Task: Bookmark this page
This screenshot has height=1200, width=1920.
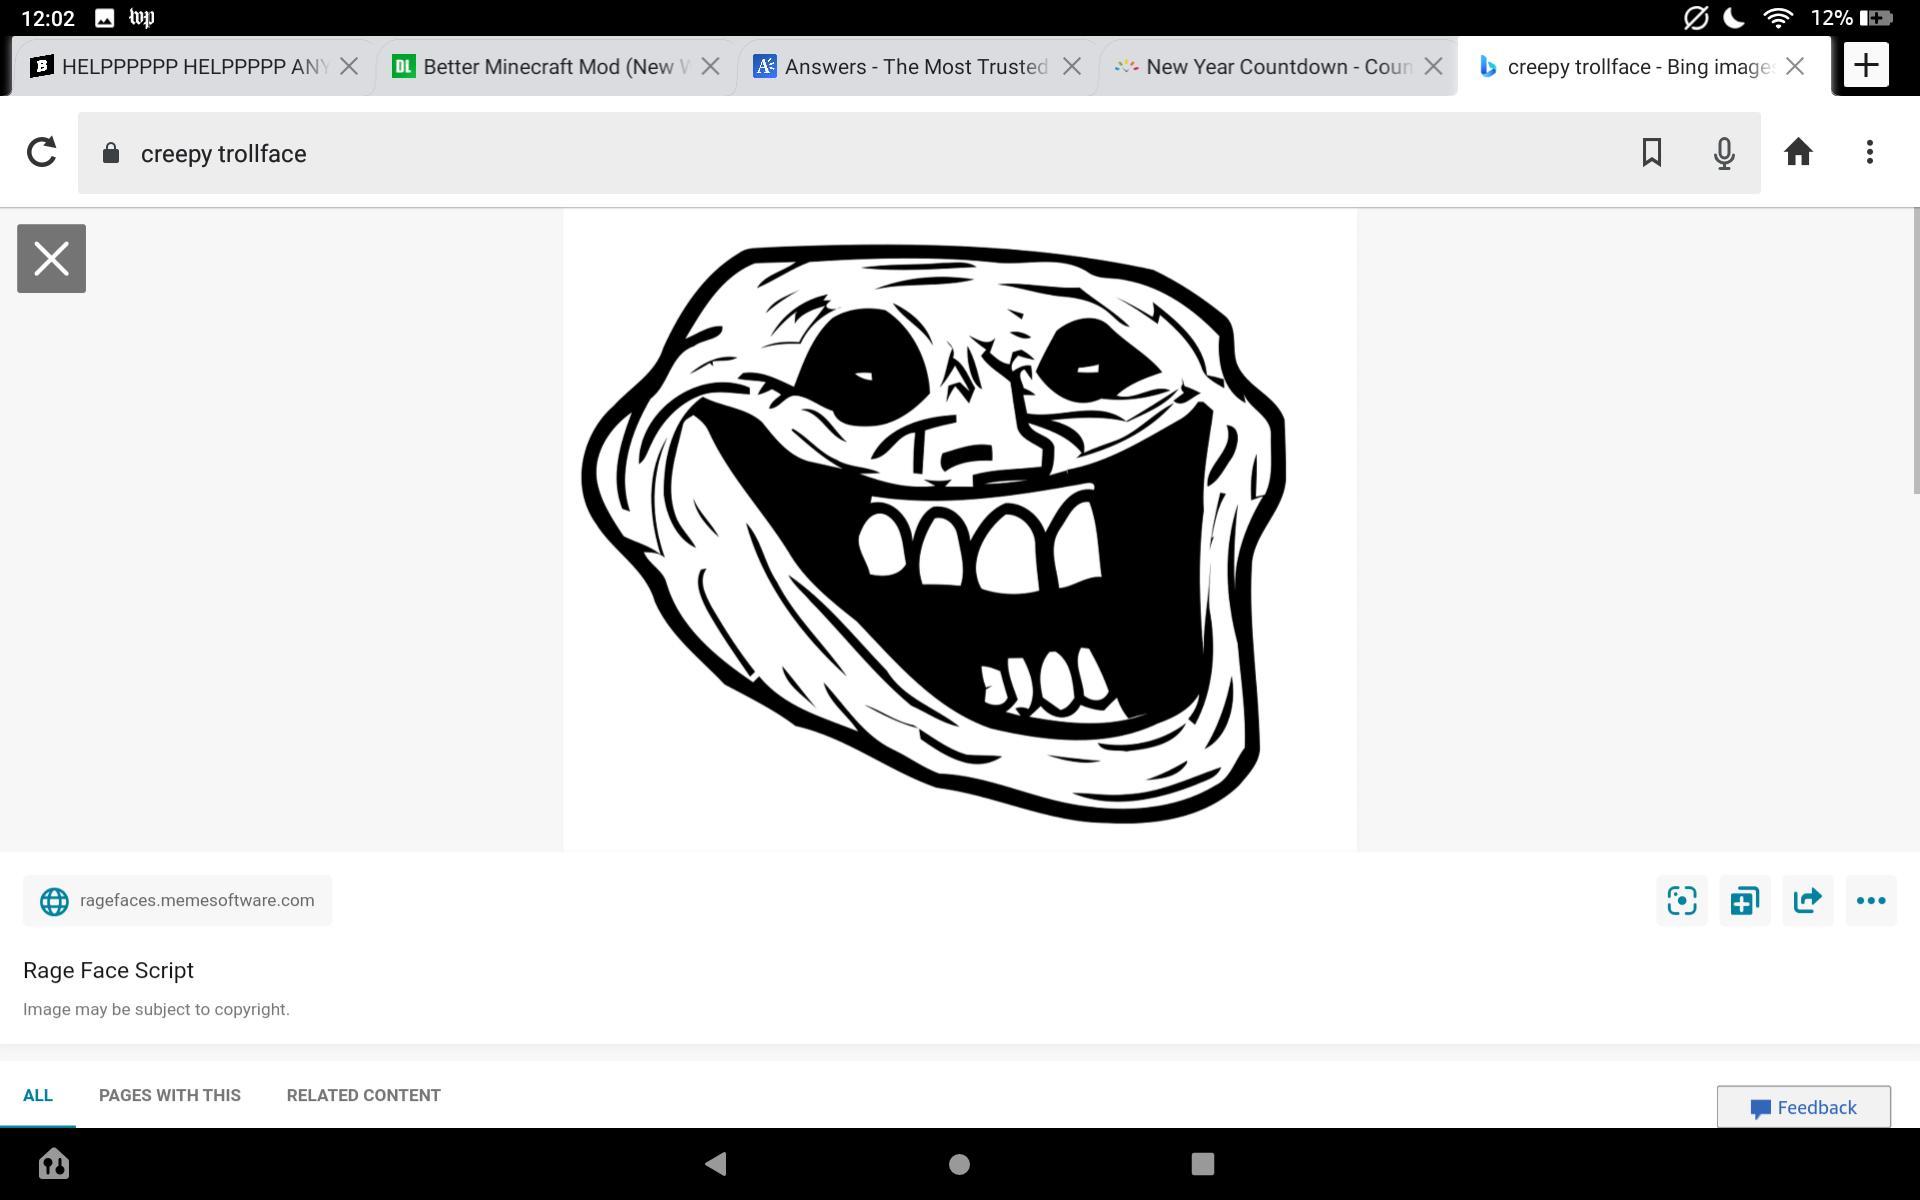Action: click(x=1651, y=153)
